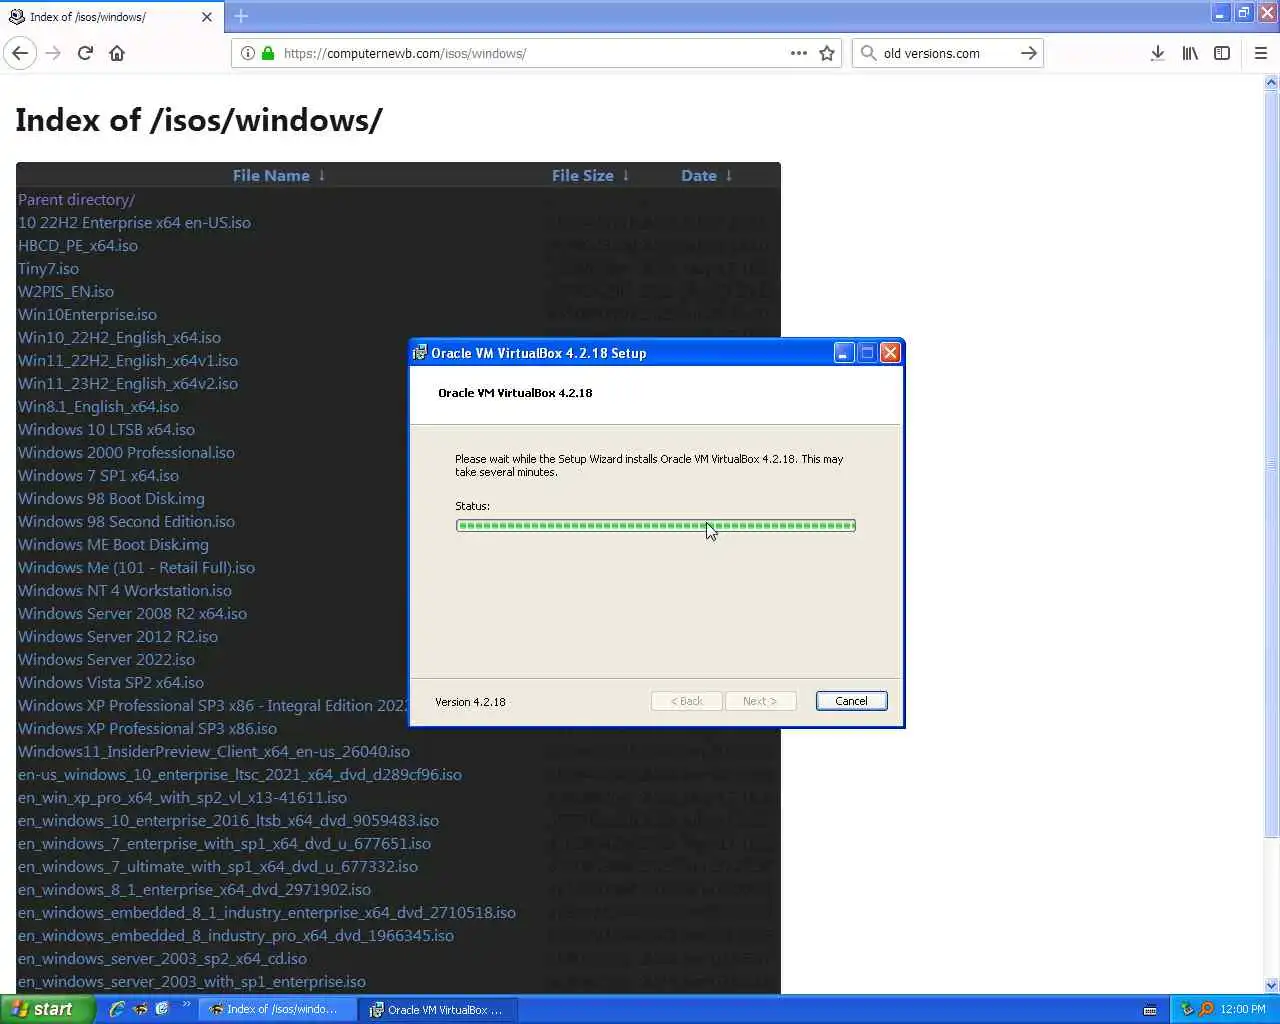Open the Windows Start menu
The image size is (1280, 1024).
point(47,1009)
